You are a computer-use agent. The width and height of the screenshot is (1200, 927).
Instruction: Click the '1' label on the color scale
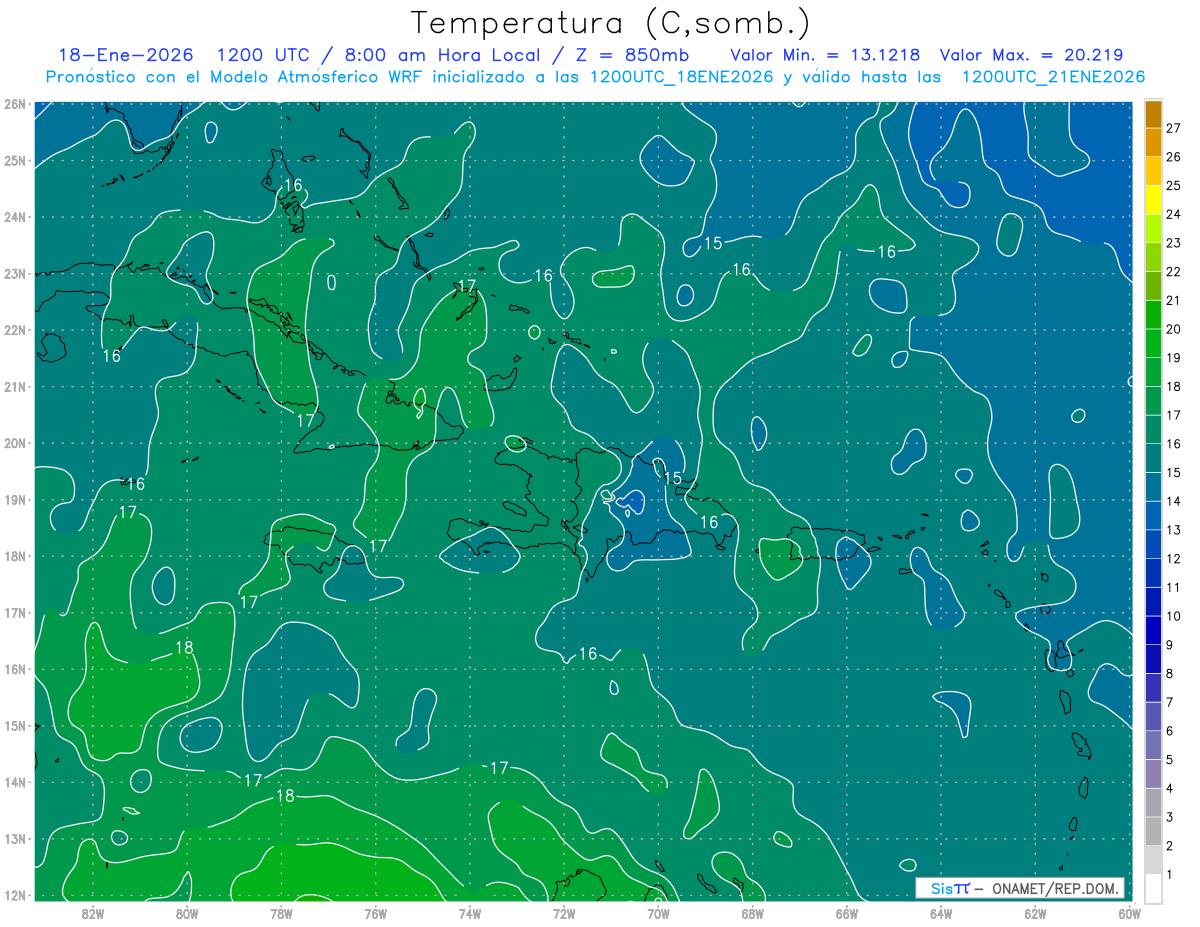[x=1171, y=875]
